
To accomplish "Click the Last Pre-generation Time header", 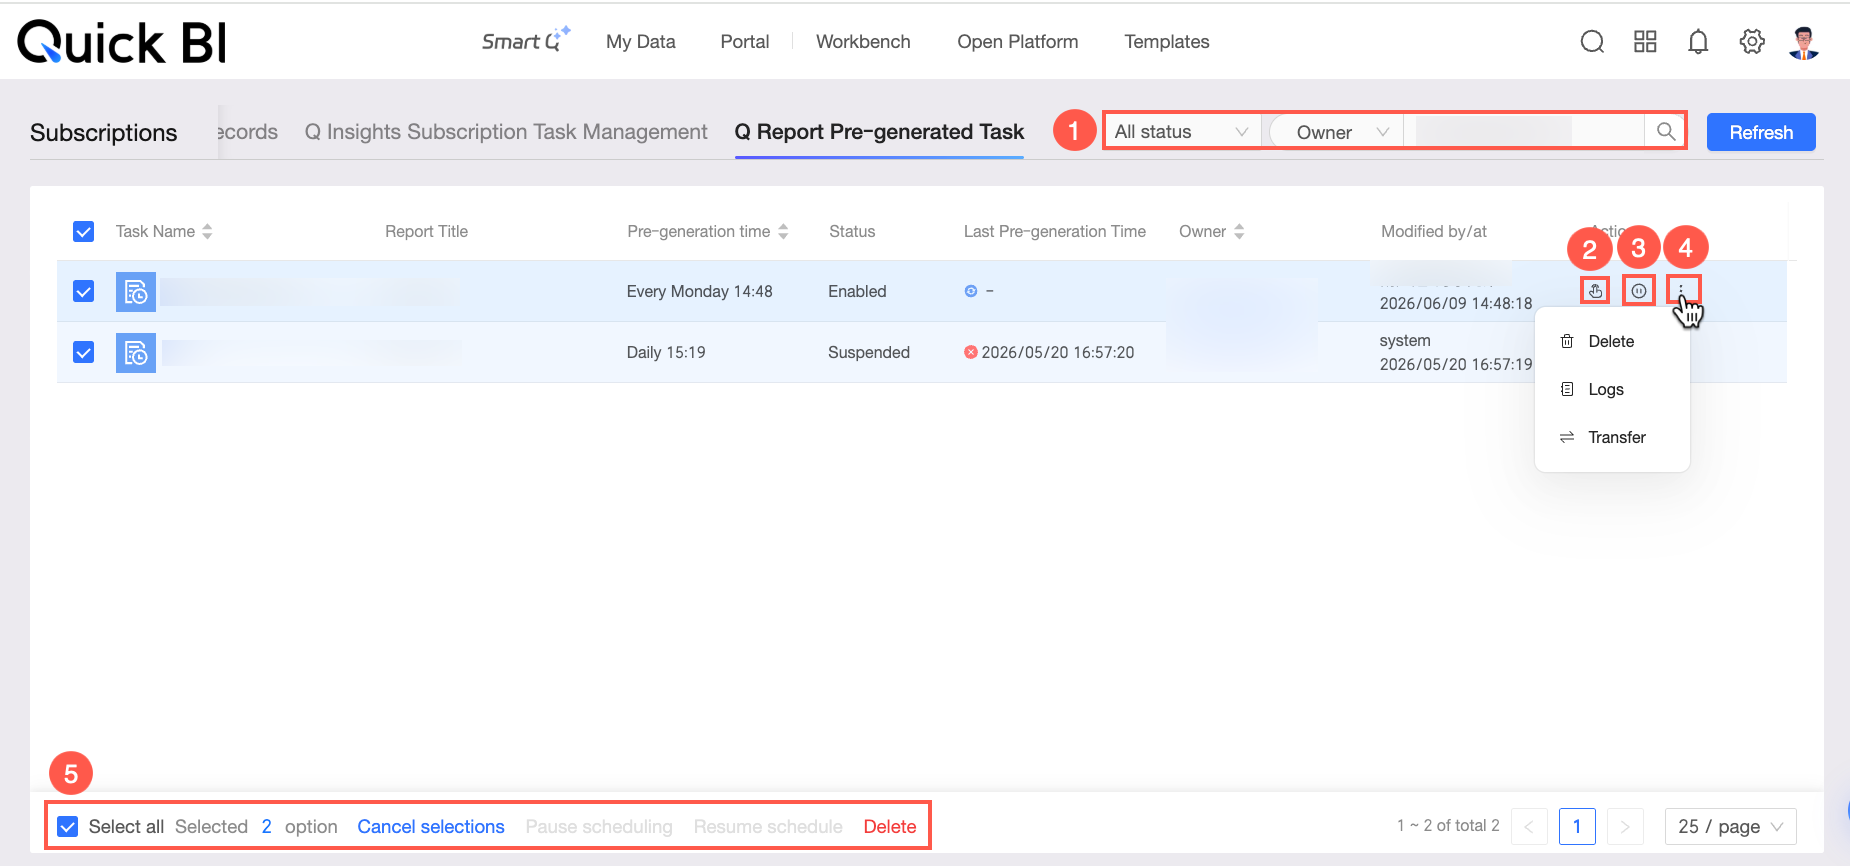I will click(x=1055, y=231).
